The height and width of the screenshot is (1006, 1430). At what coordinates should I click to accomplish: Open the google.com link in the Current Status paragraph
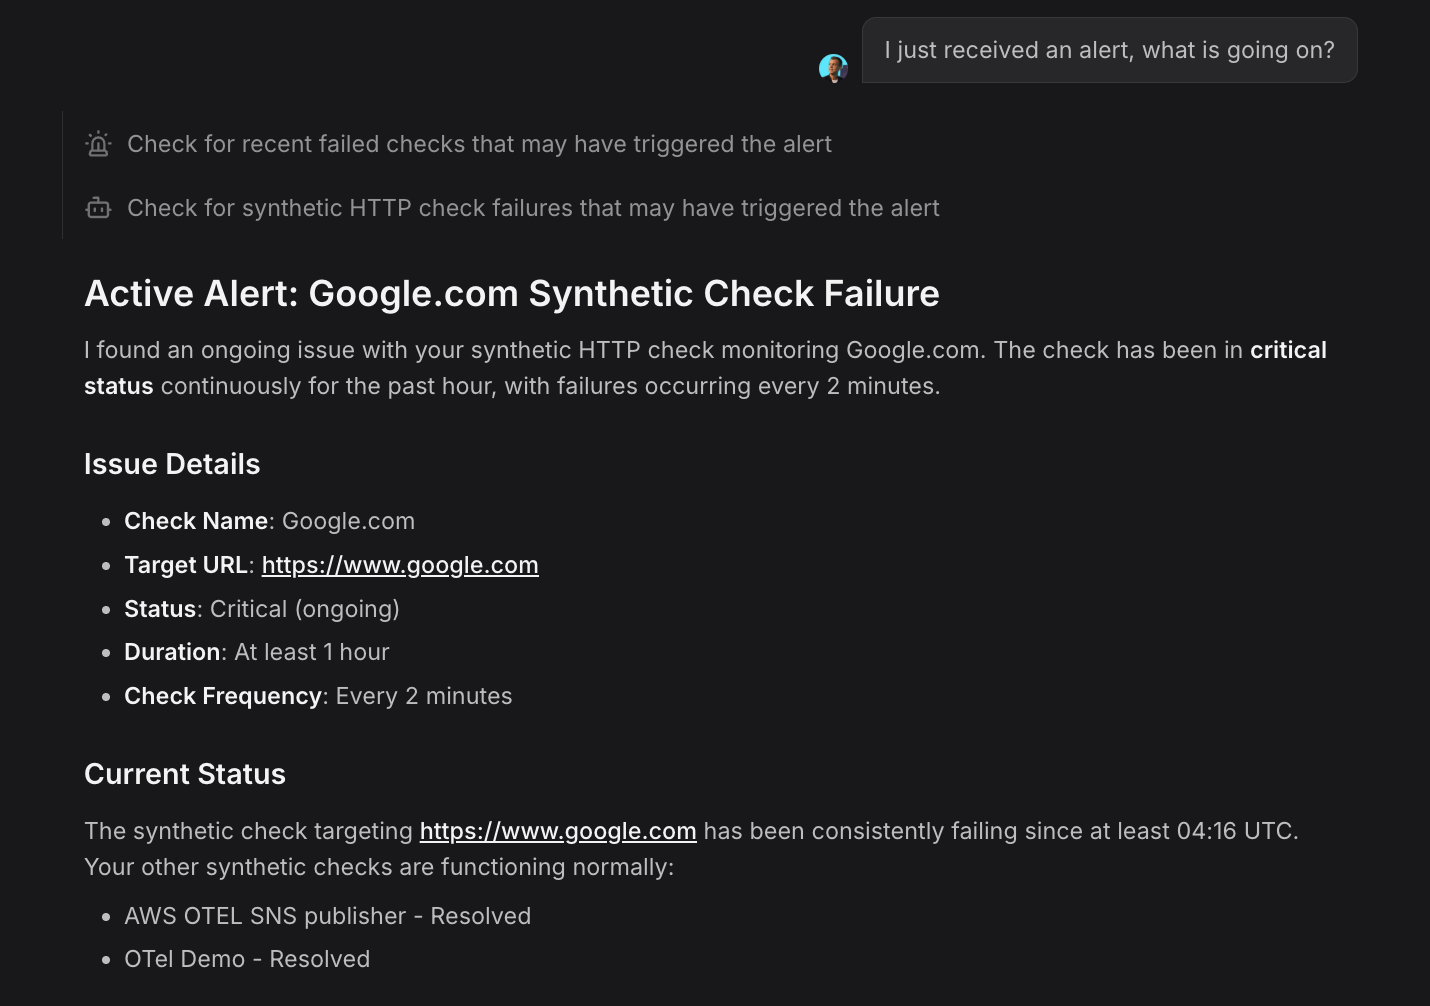pos(558,831)
